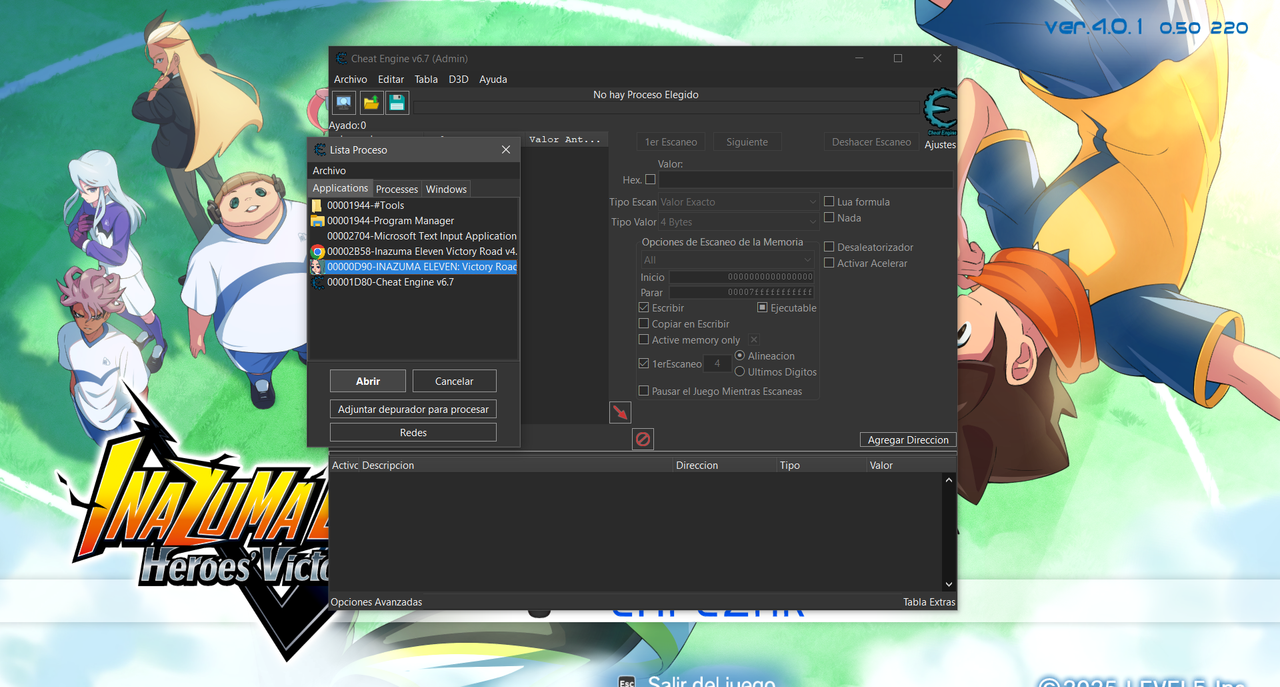The image size is (1280, 687).
Task: Open the D3D menu
Action: pyautogui.click(x=458, y=80)
